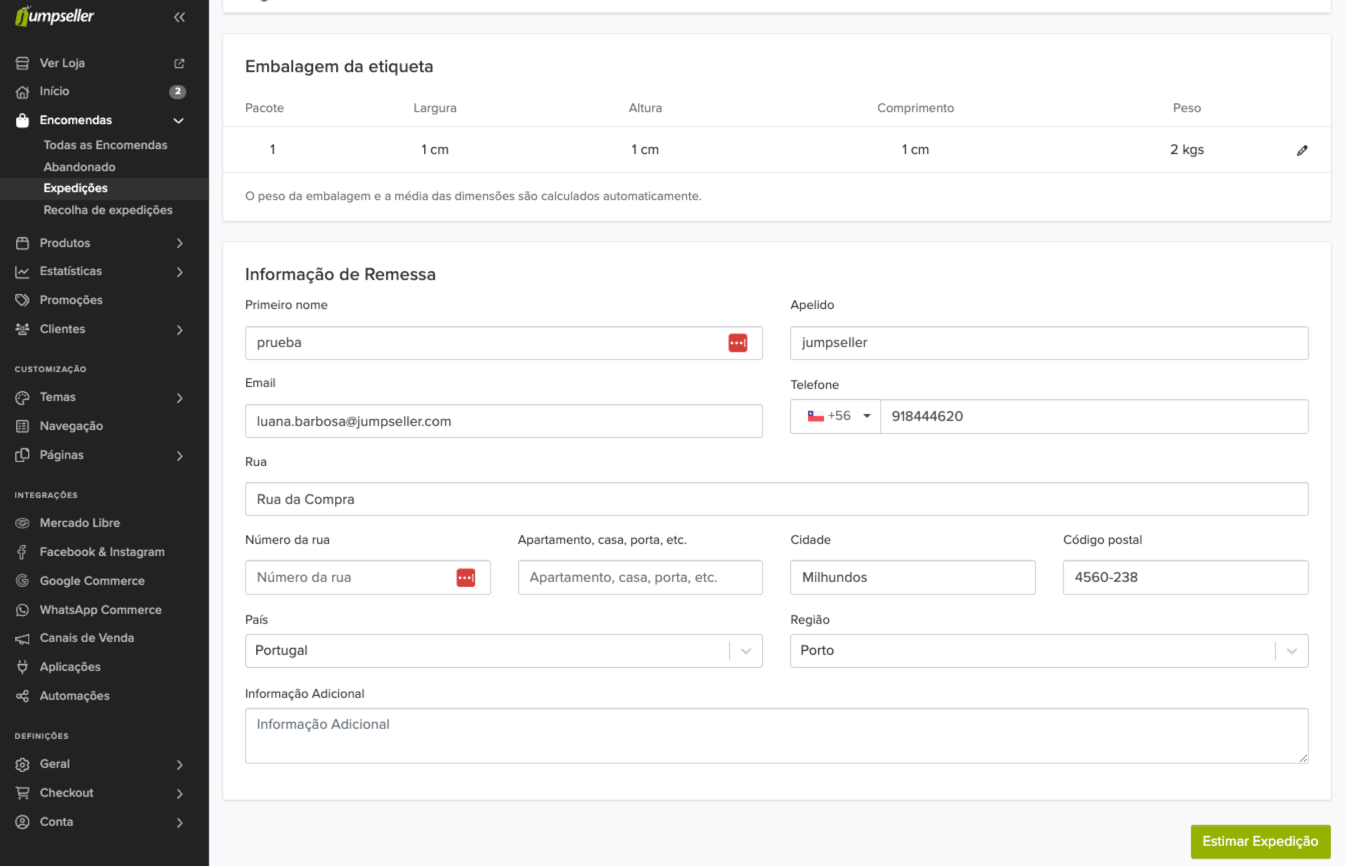Select Expedições submenu item

pyautogui.click(x=75, y=188)
